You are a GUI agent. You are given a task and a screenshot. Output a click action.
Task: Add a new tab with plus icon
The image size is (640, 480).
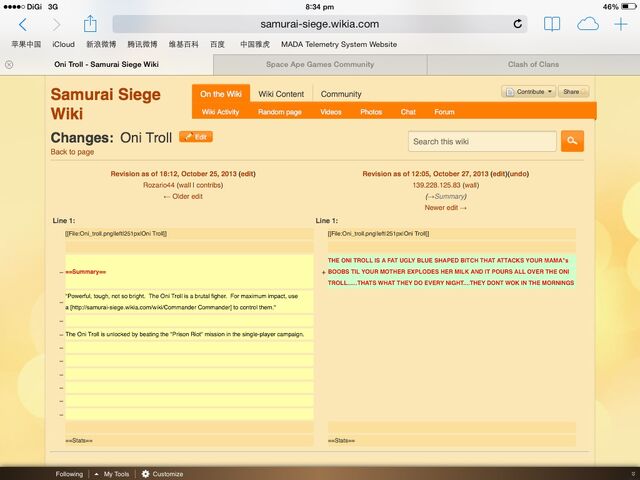coord(621,24)
